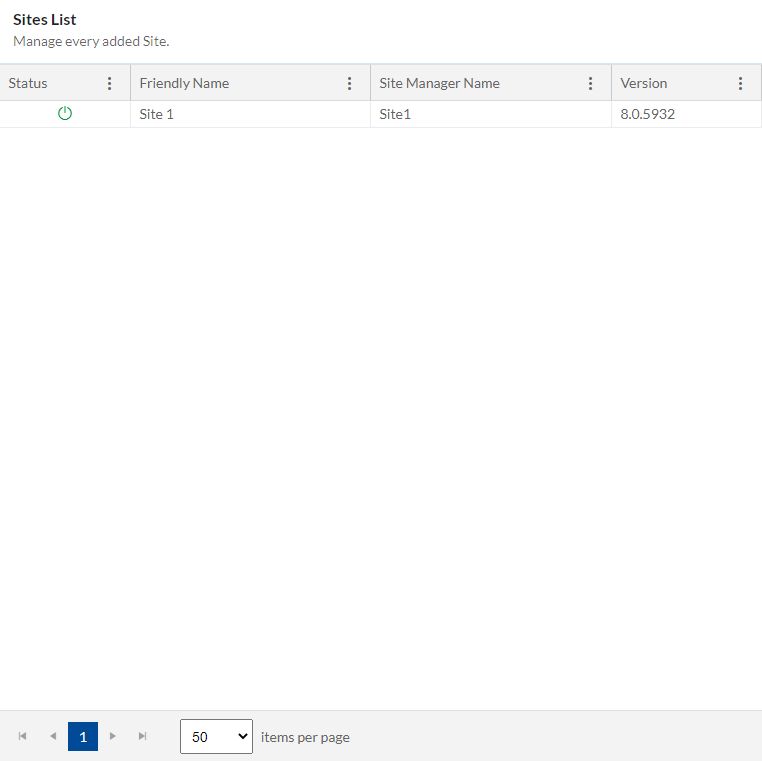Go to the next page
This screenshot has width=762, height=761.
tap(113, 736)
